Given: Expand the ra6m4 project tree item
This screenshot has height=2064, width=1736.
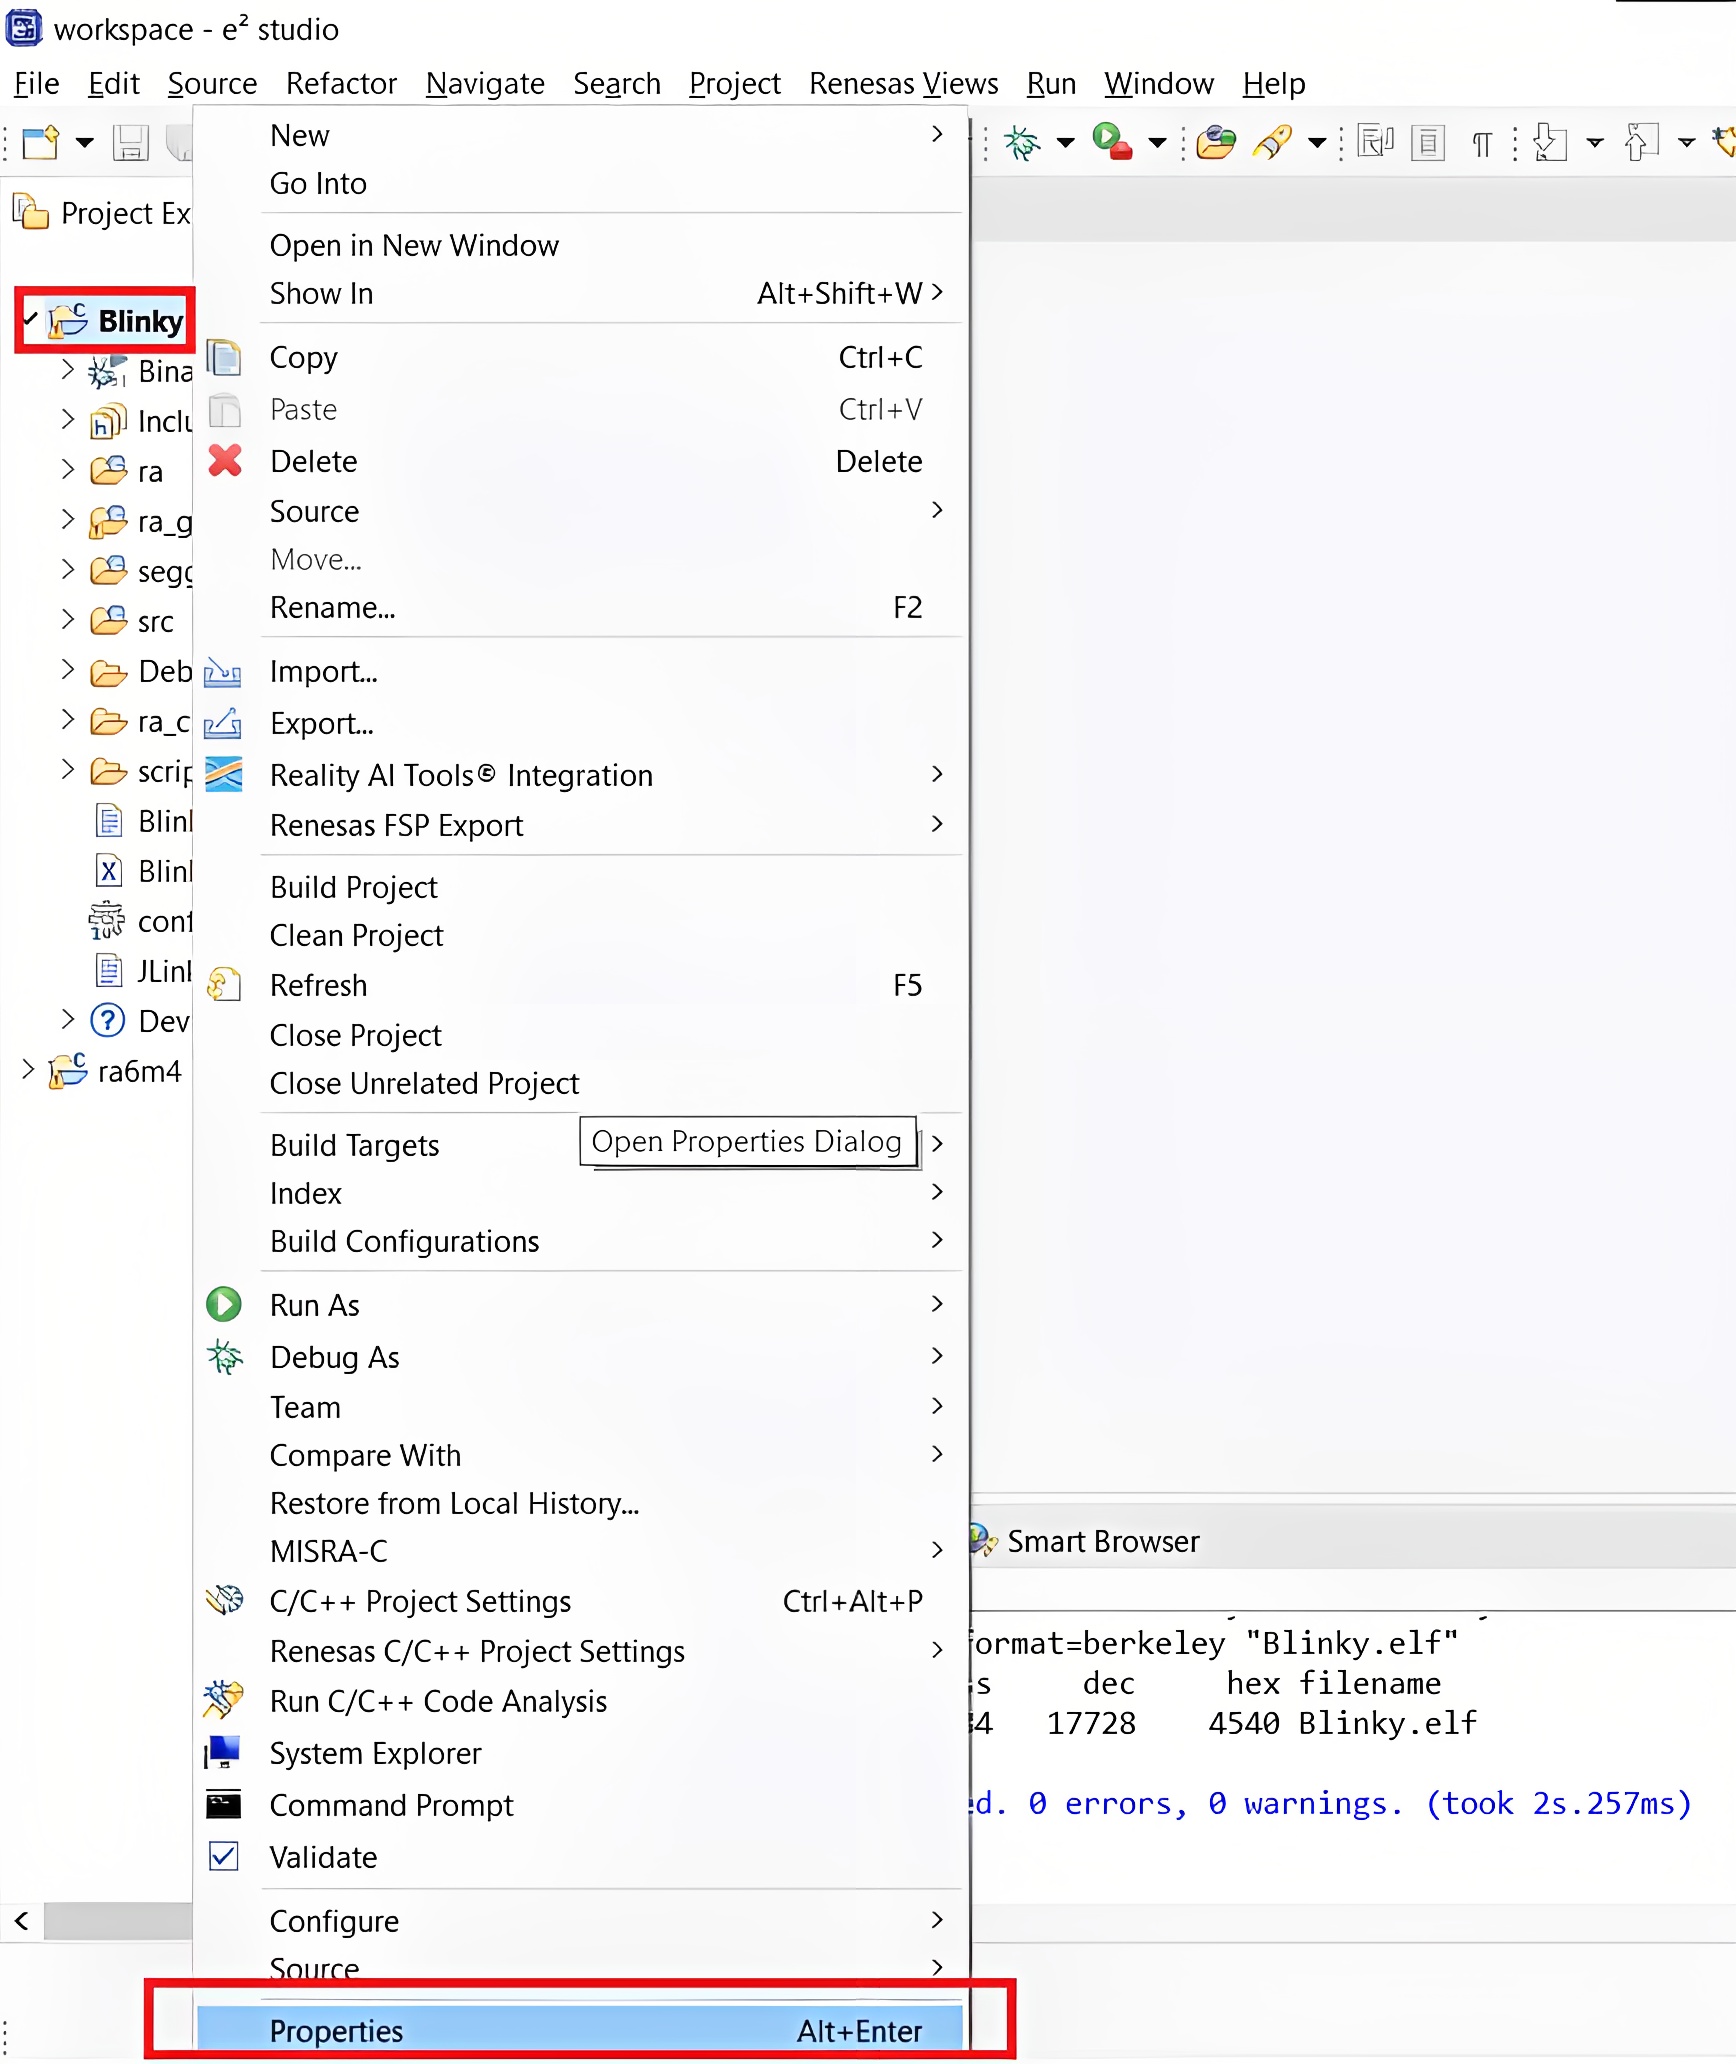Looking at the screenshot, I should coord(27,1070).
